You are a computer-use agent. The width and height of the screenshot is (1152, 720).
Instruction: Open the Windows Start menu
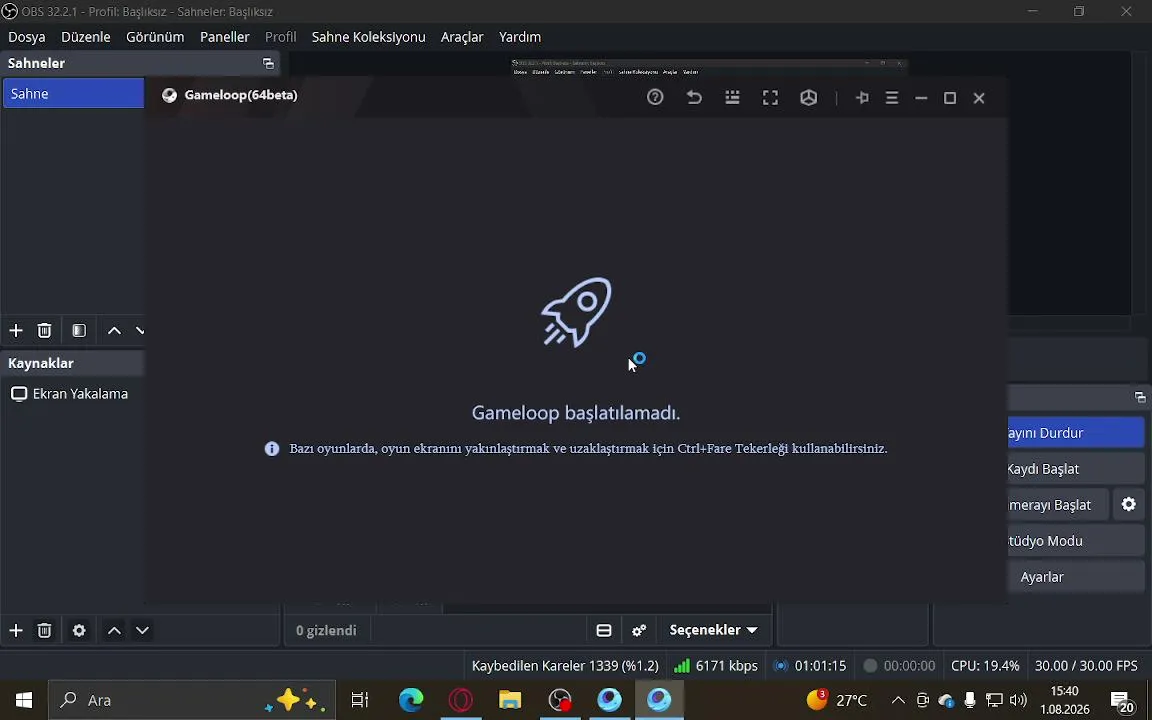click(24, 700)
